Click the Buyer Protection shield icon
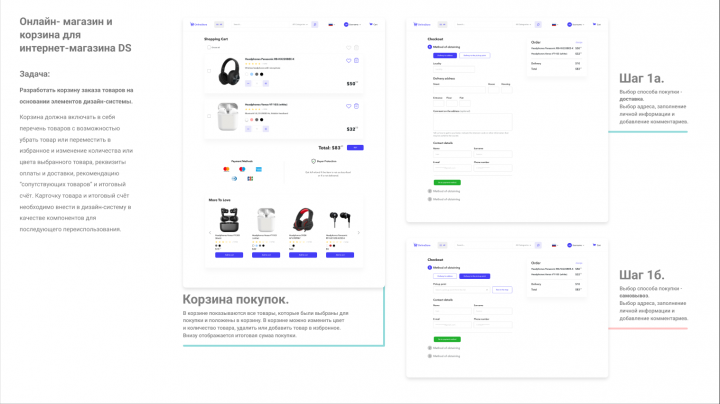This screenshot has width=720, height=404. 314,162
